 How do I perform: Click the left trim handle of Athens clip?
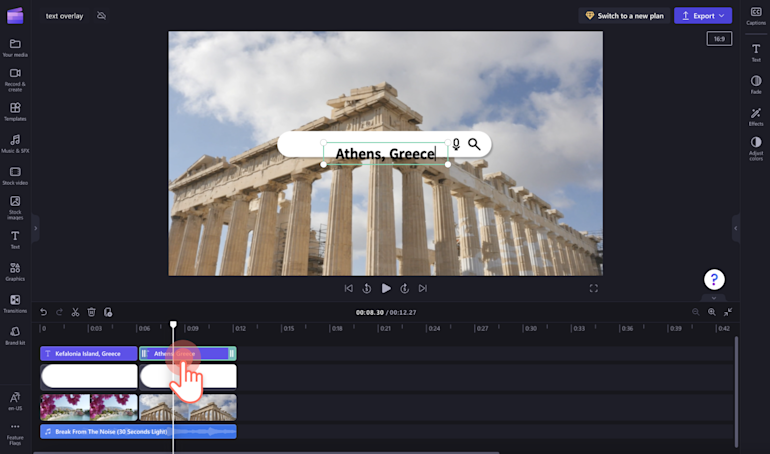click(x=144, y=353)
